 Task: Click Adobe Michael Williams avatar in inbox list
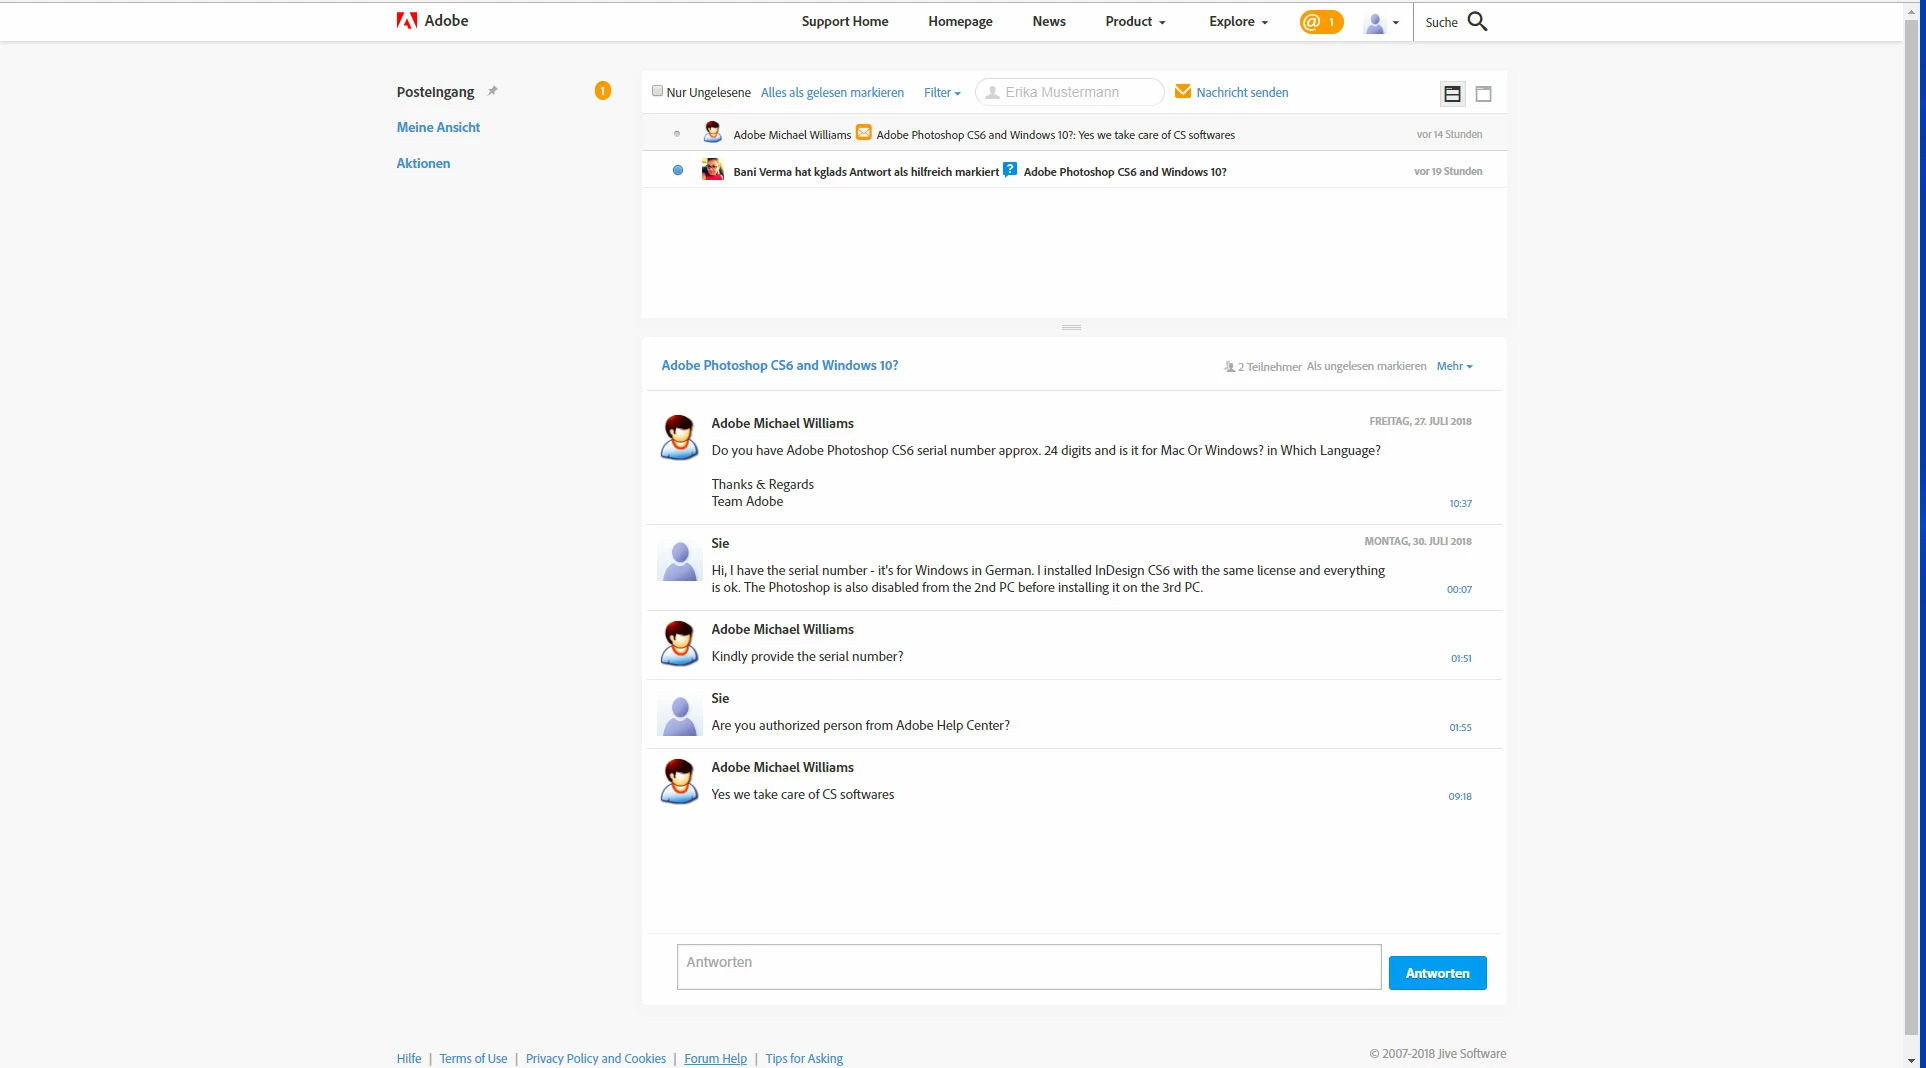713,132
